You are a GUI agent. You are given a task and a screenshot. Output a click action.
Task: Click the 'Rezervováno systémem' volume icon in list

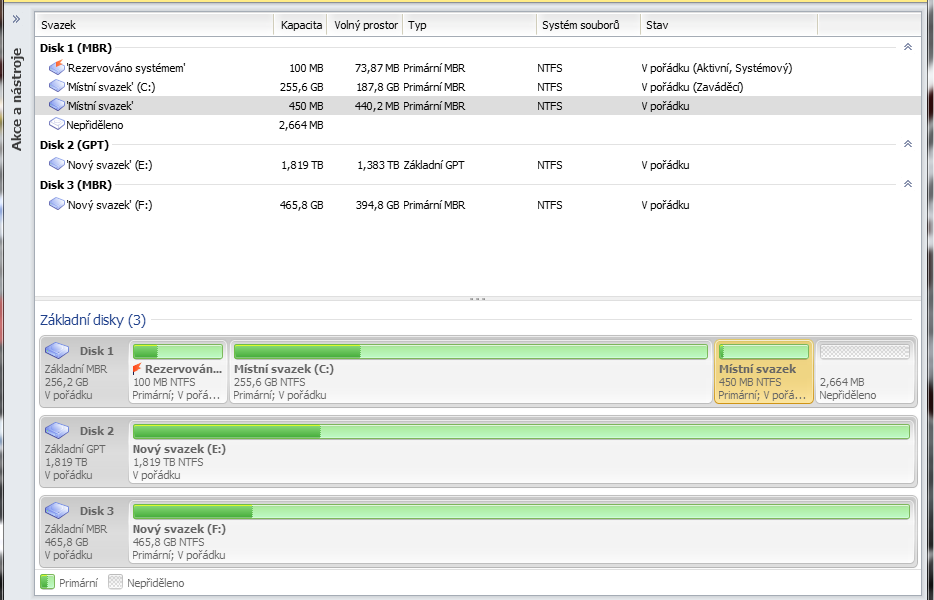click(56, 68)
